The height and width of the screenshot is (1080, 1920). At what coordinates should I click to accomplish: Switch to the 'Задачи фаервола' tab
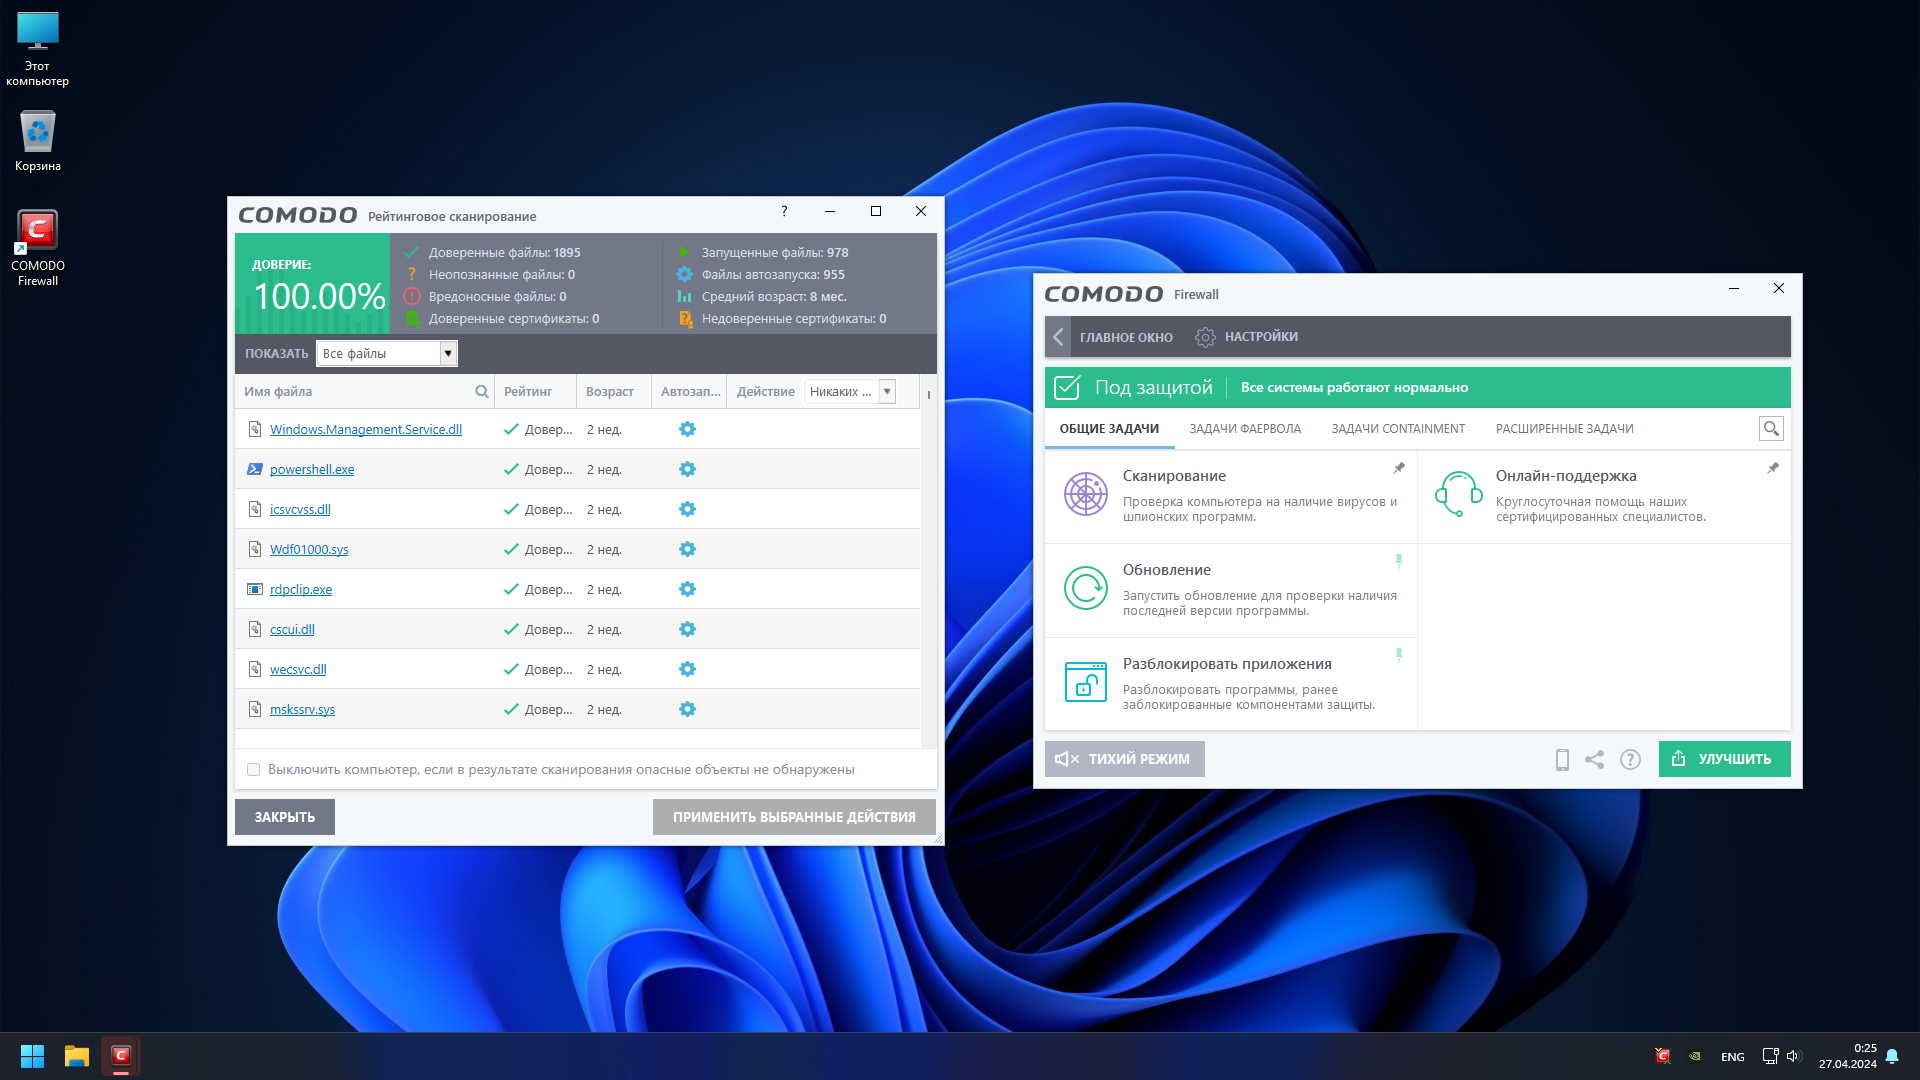coord(1244,429)
